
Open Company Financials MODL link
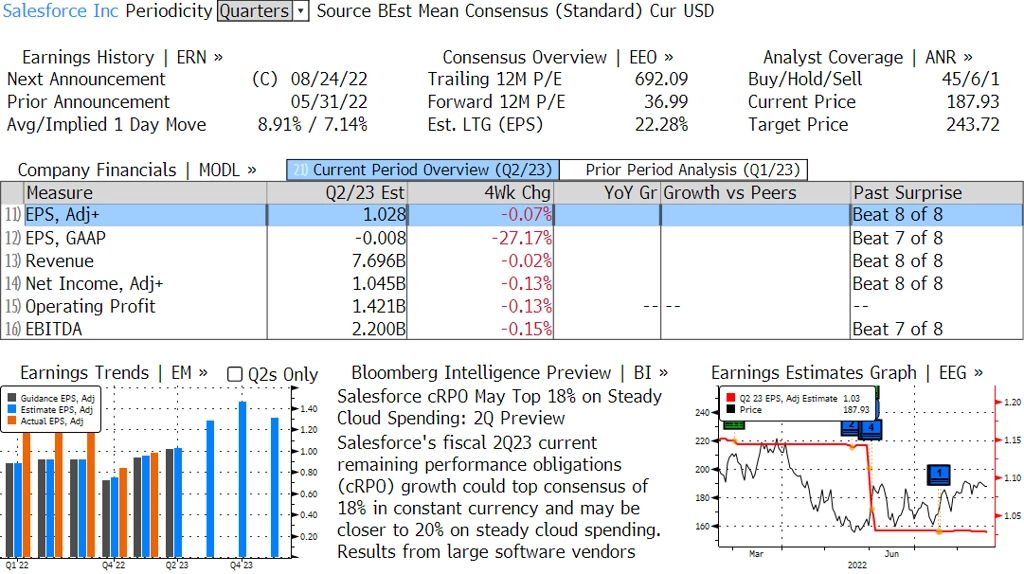[136, 170]
